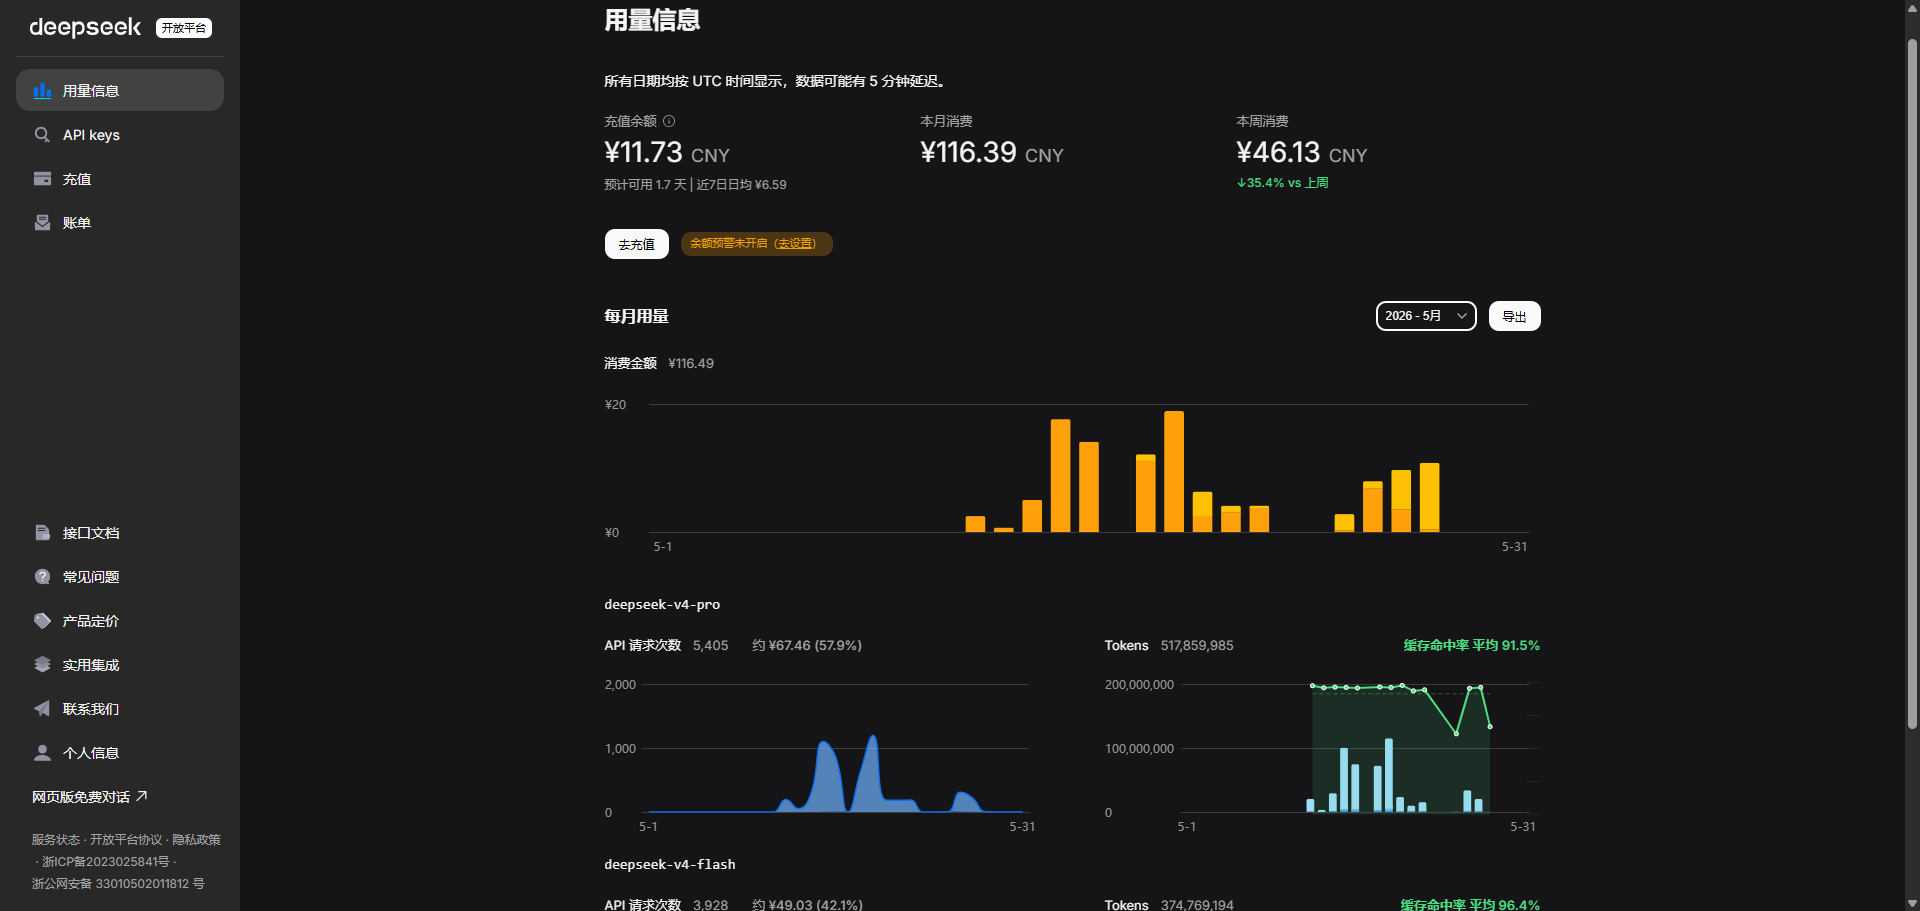The image size is (1920, 911).
Task: Open 个人信息 from the sidebar
Action: (x=120, y=753)
